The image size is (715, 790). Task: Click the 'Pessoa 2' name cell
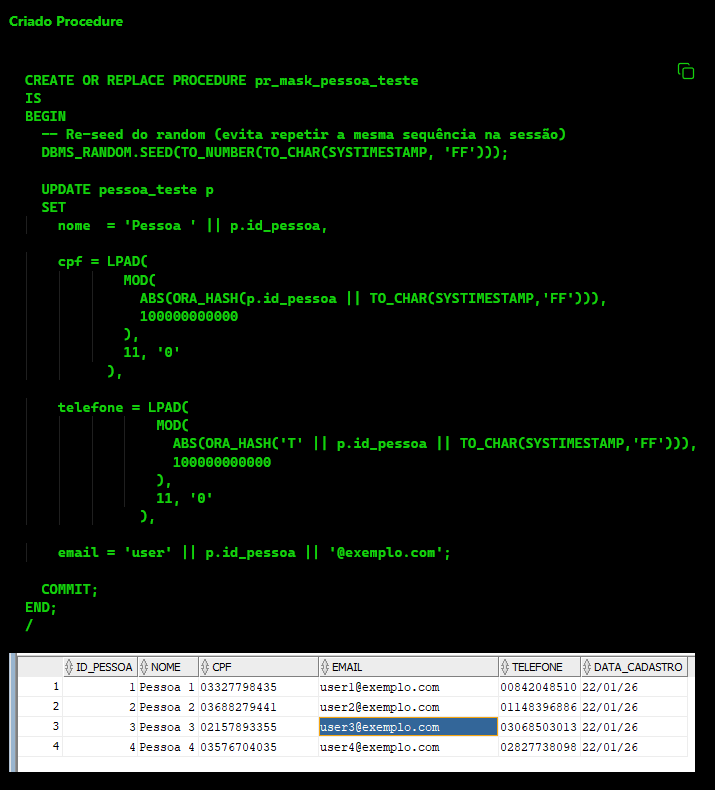point(167,707)
